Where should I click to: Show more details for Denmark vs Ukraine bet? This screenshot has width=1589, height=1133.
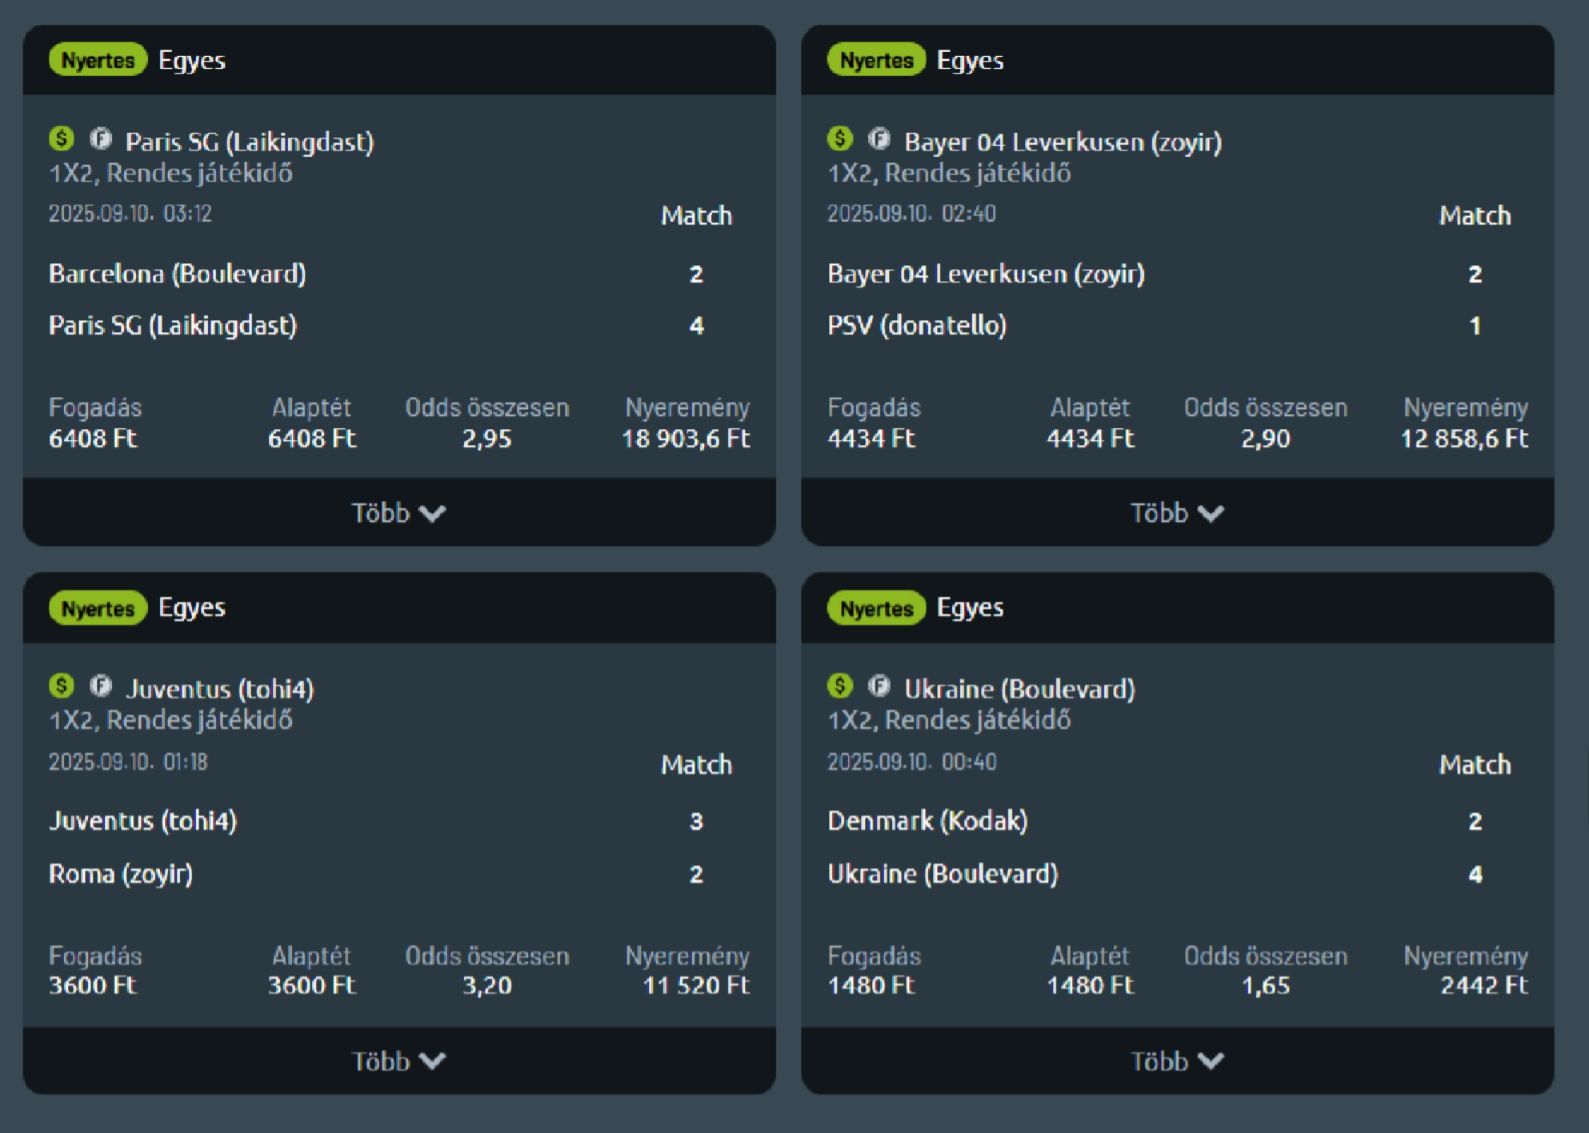[x=1177, y=1061]
